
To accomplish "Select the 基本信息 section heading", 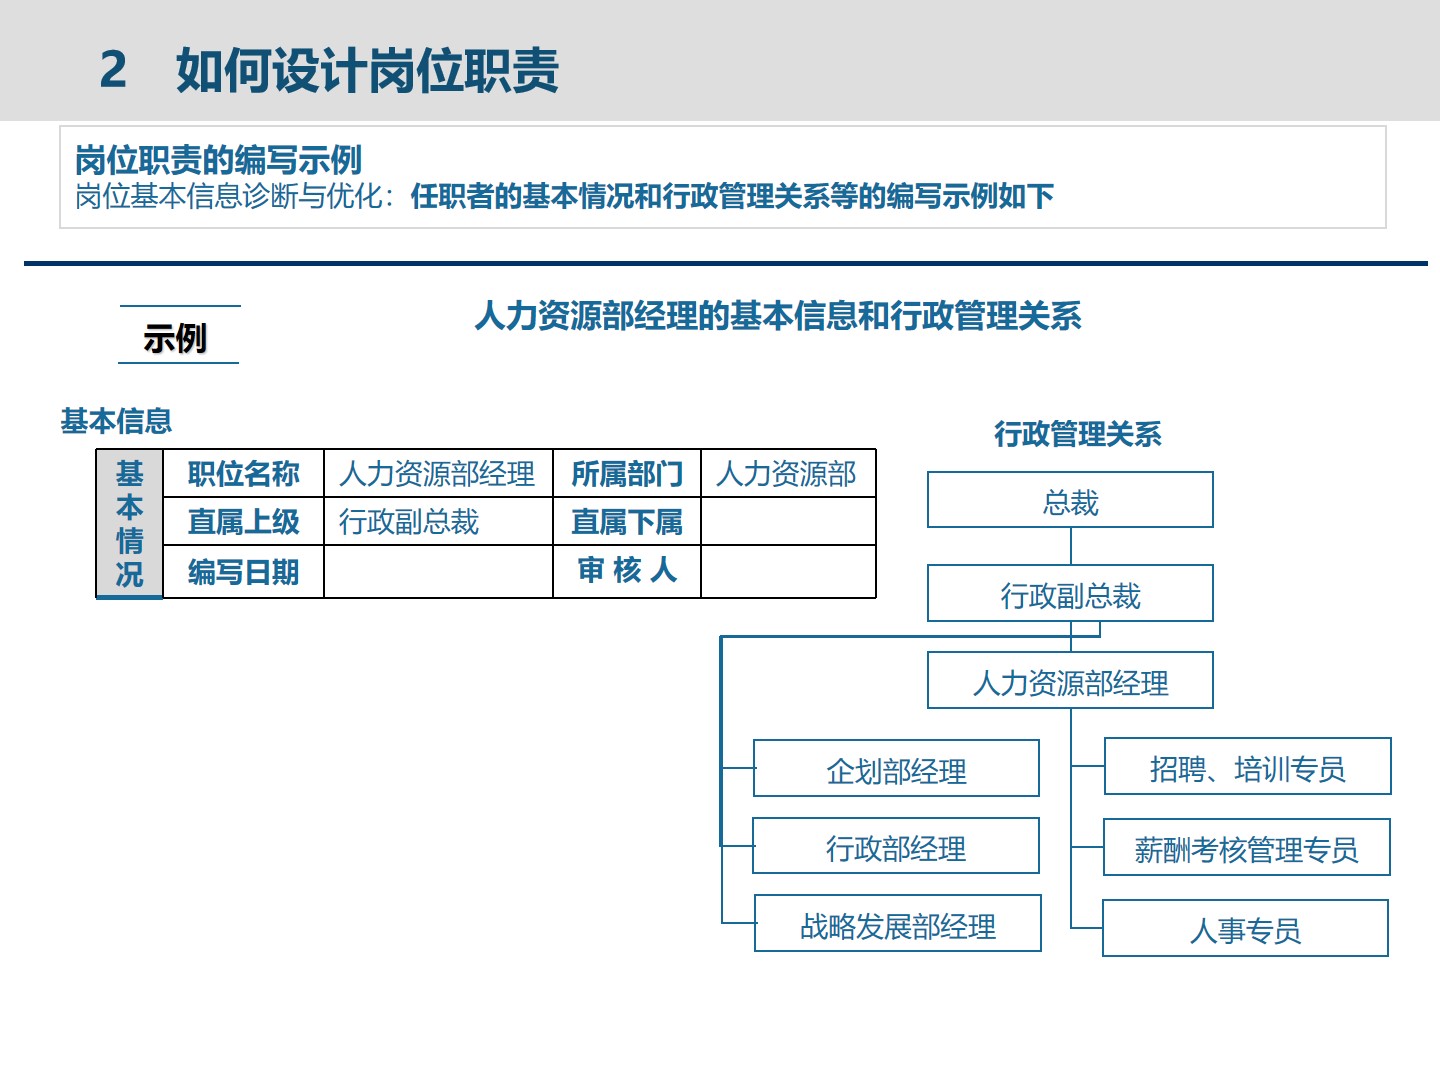I will coord(116,421).
